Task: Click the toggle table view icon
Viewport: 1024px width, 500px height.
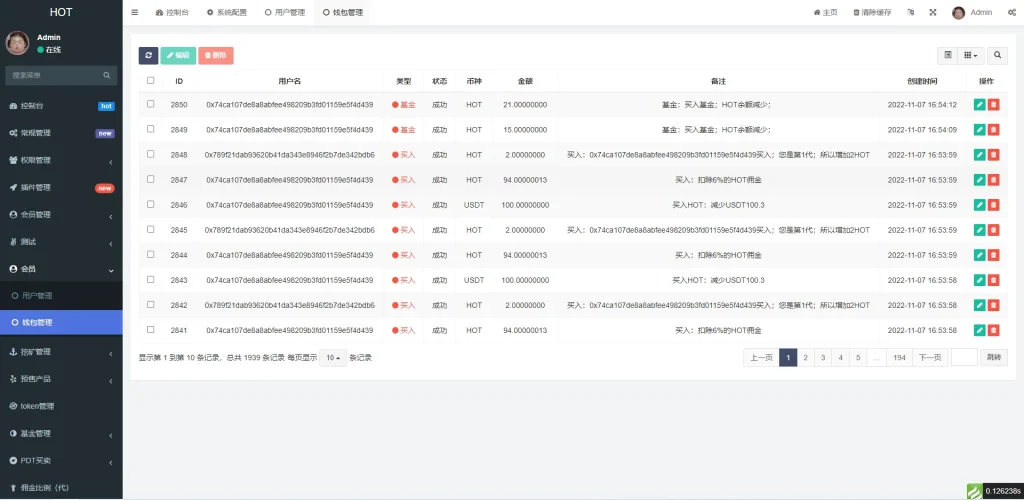Action: (x=948, y=56)
